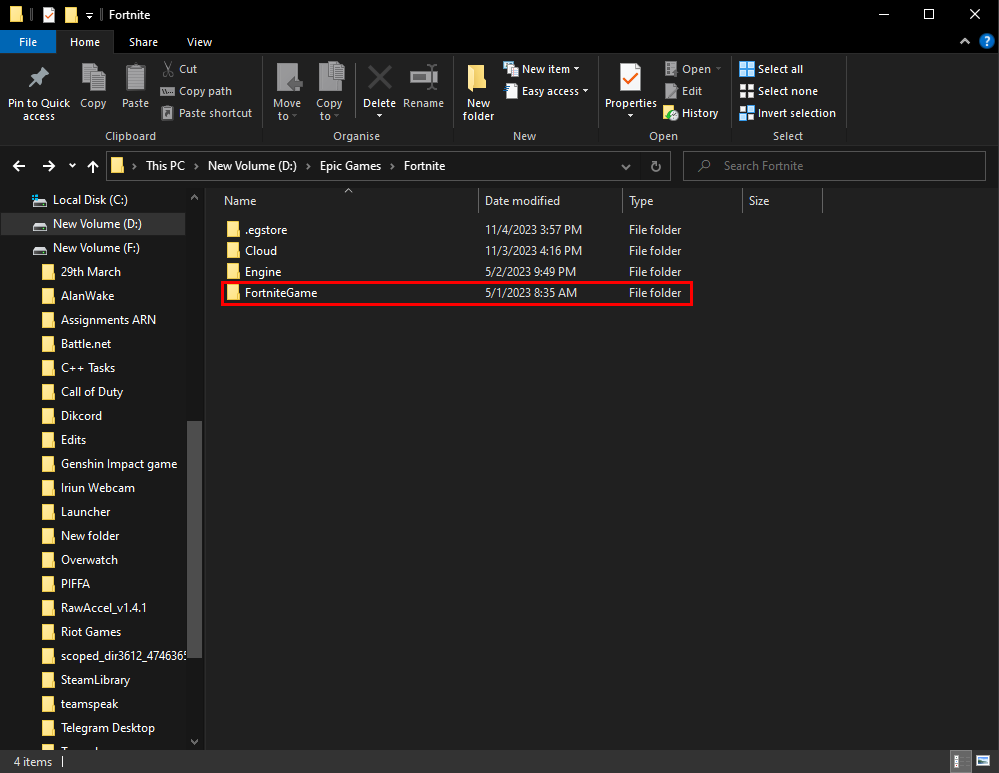Click the Fortnite breadcrumb segment
Image resolution: width=999 pixels, height=773 pixels.
424,166
